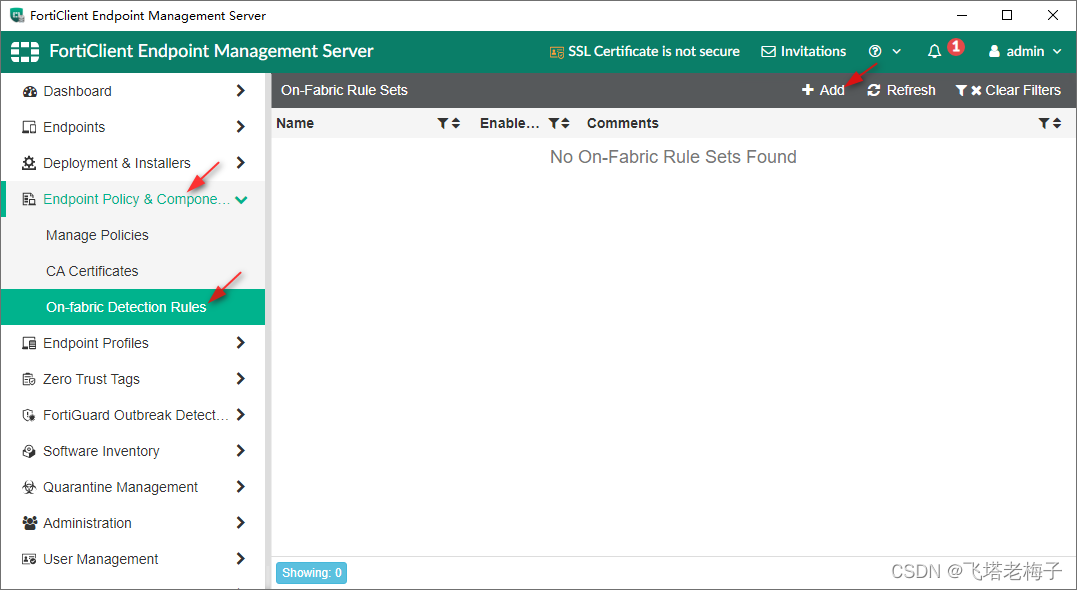This screenshot has height=590, width=1077.
Task: Expand the Deployment & Installers chevron
Action: tap(240, 163)
